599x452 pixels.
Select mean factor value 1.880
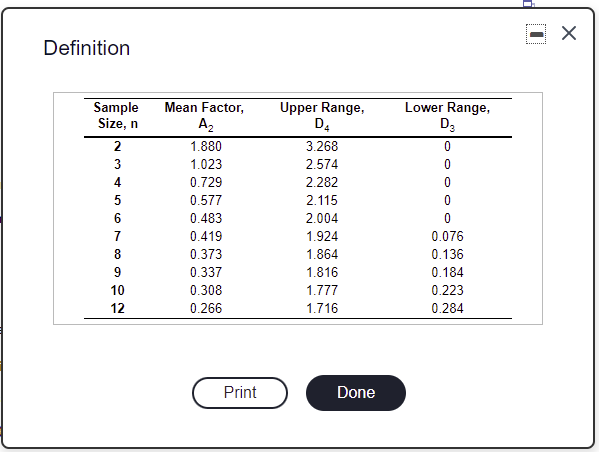206,146
